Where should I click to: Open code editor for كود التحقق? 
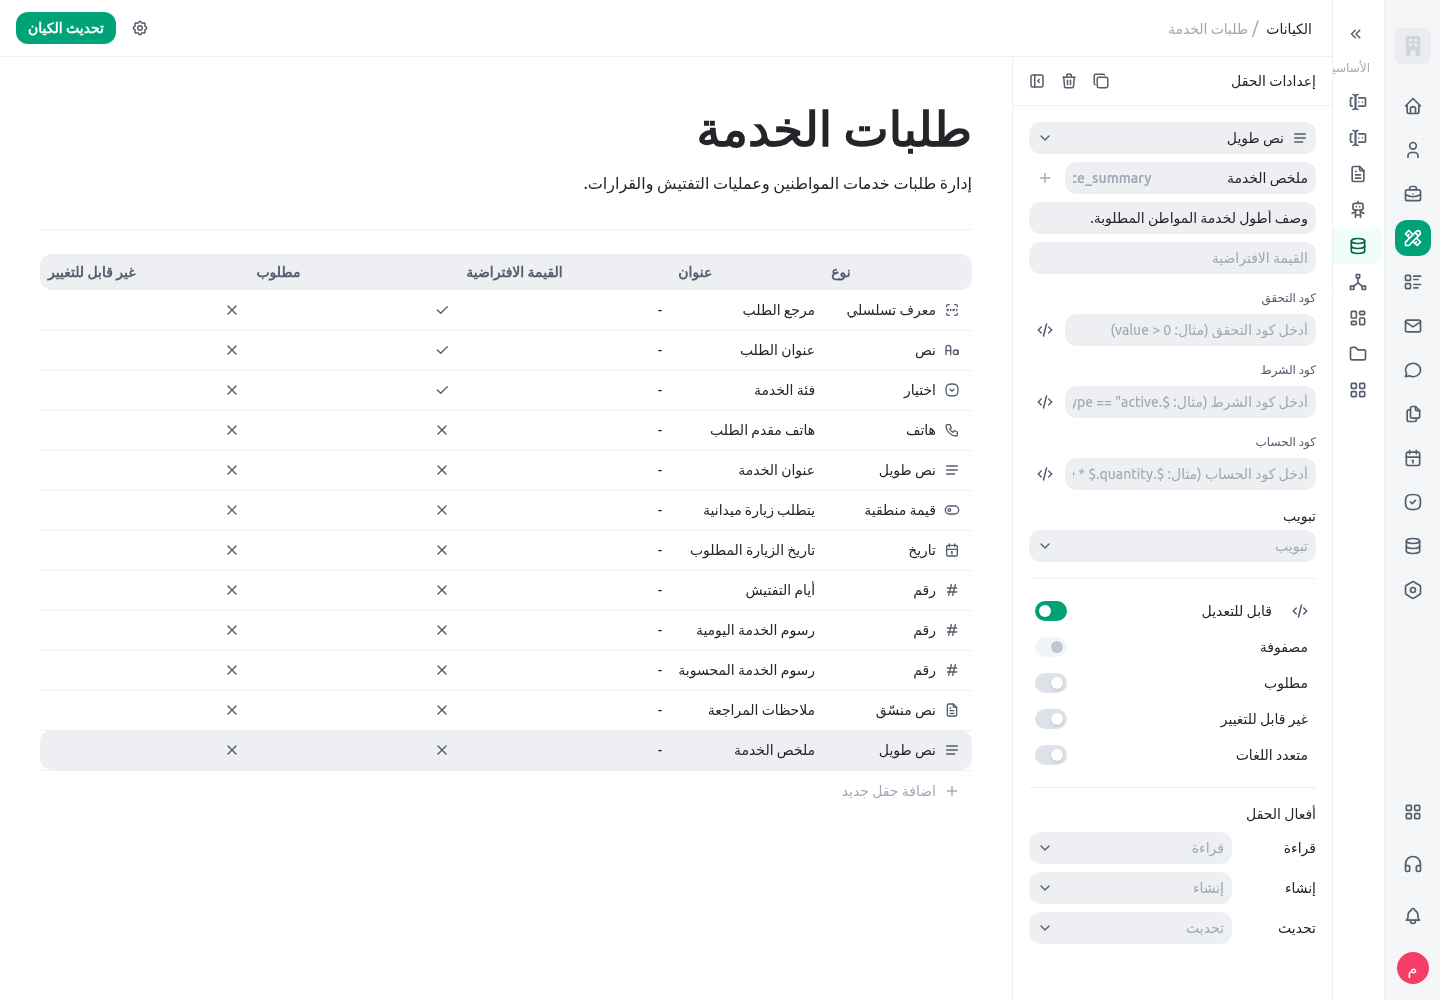(x=1045, y=330)
